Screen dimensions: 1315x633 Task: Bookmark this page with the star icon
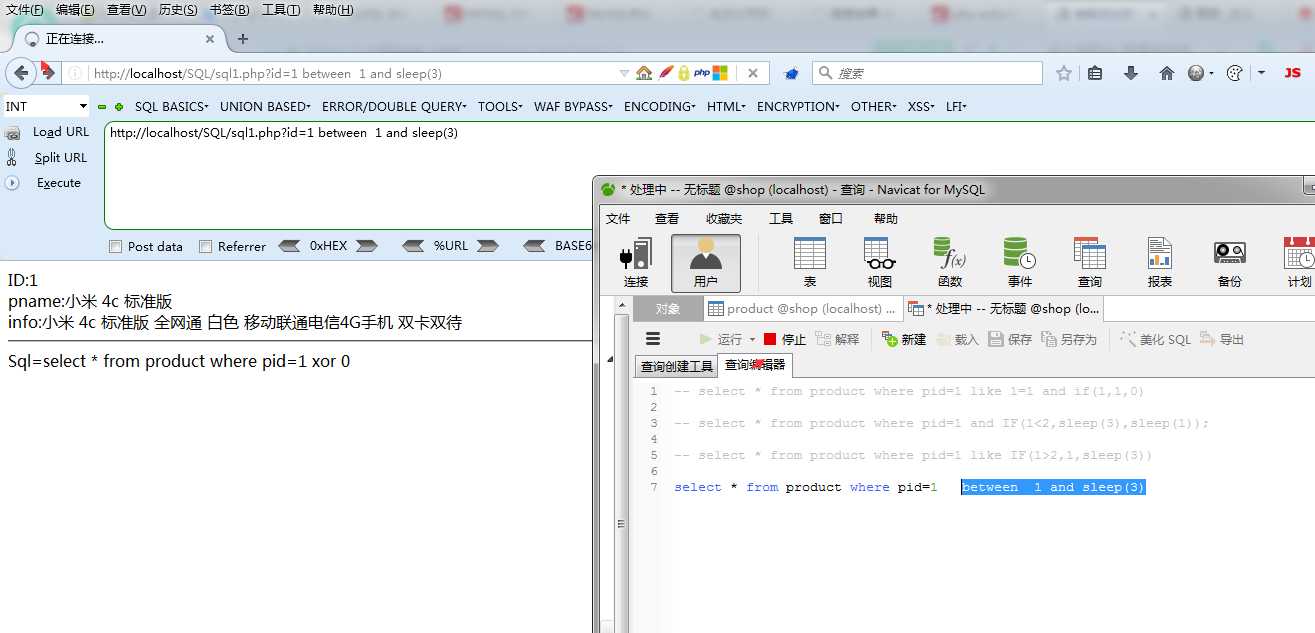1064,73
